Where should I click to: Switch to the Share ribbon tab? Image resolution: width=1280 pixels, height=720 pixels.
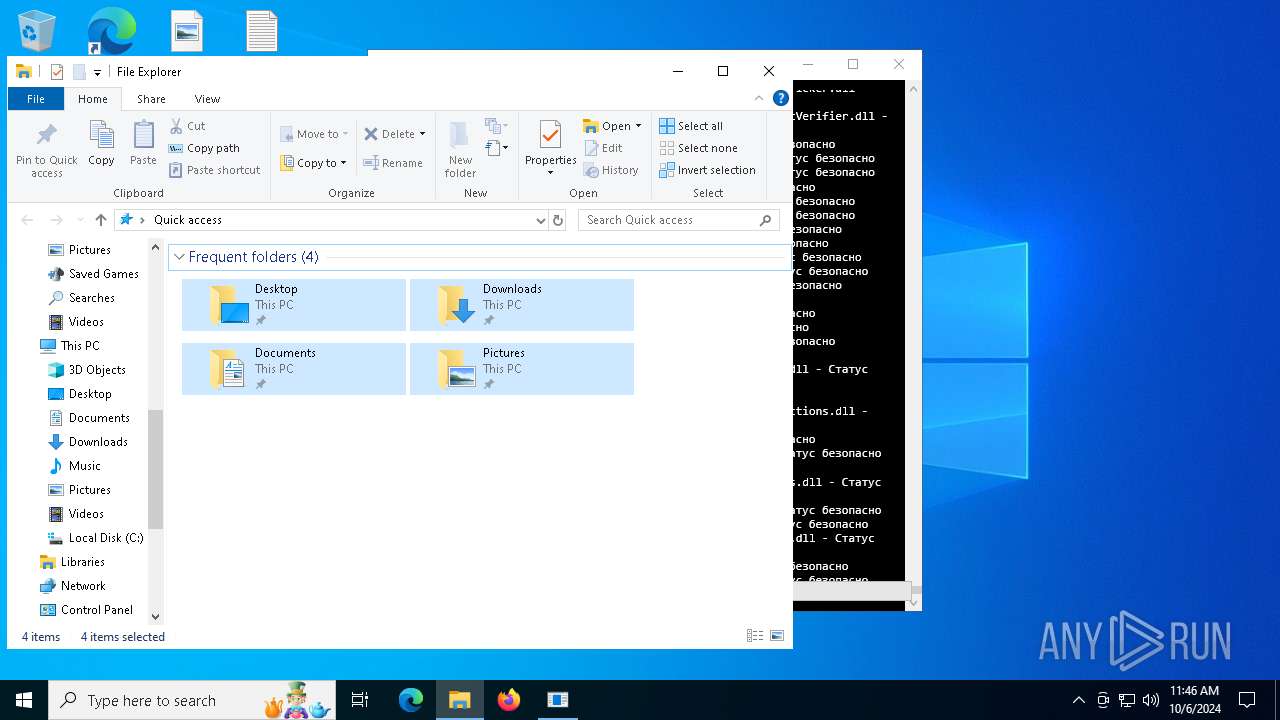[x=151, y=99]
